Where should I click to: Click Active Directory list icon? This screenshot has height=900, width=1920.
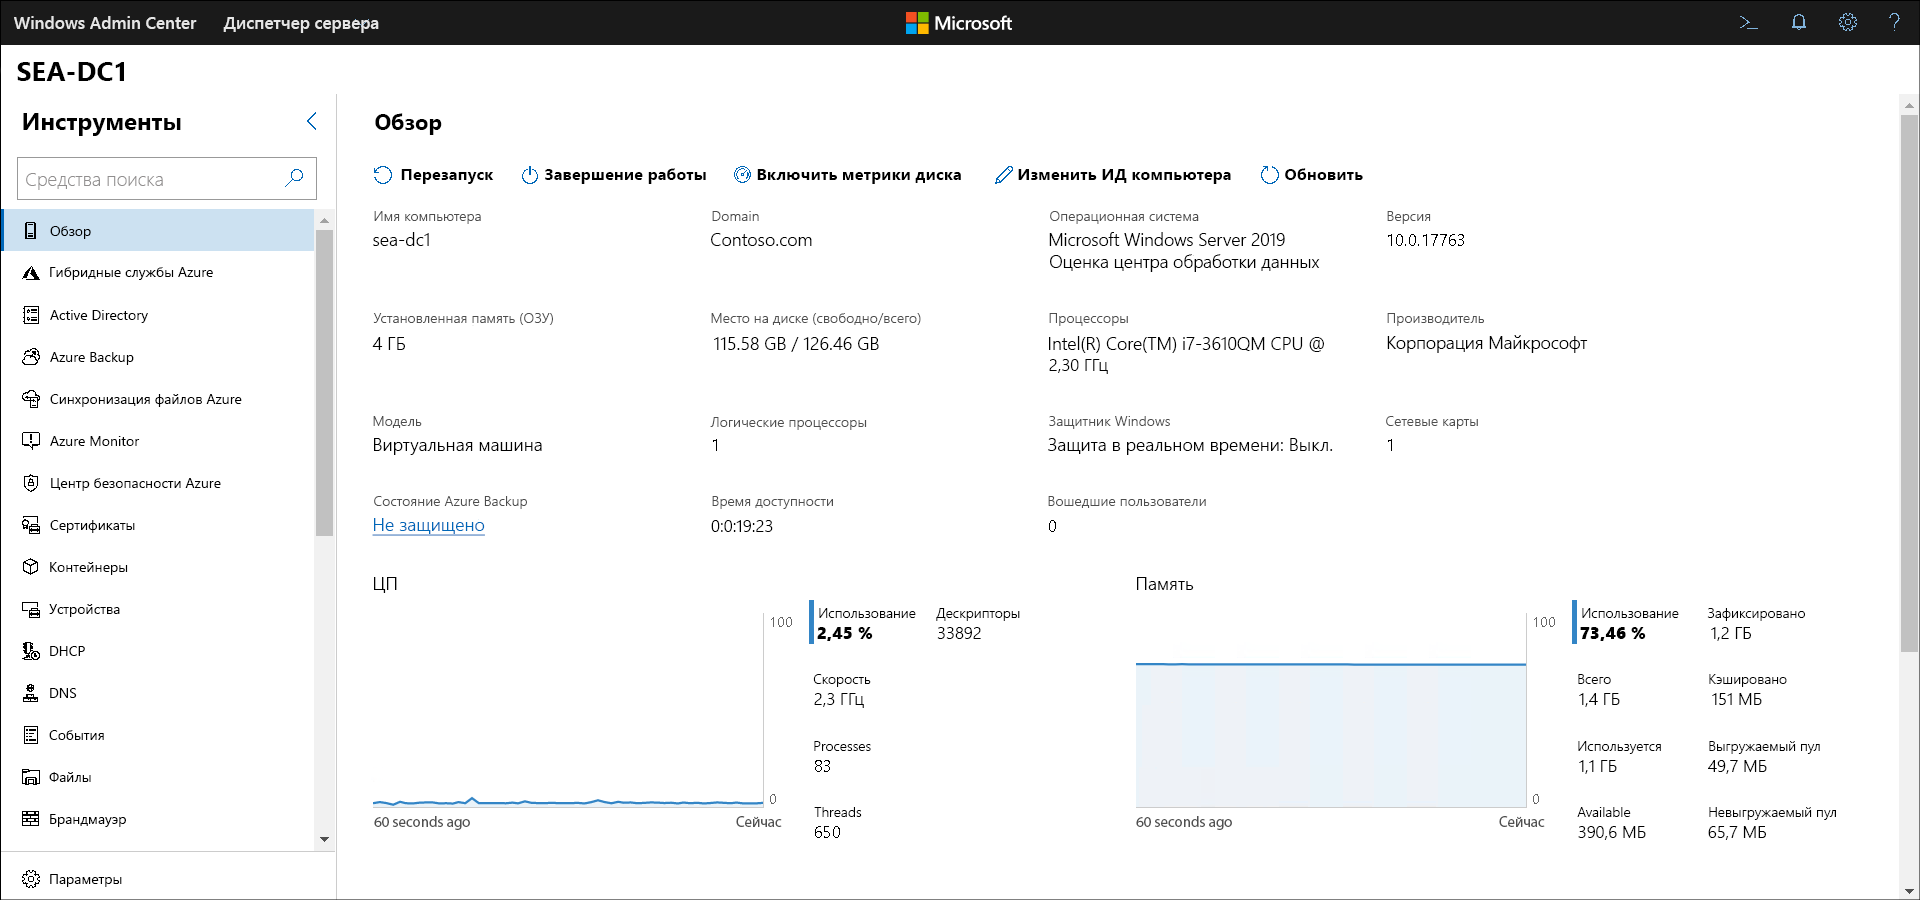[x=31, y=315]
